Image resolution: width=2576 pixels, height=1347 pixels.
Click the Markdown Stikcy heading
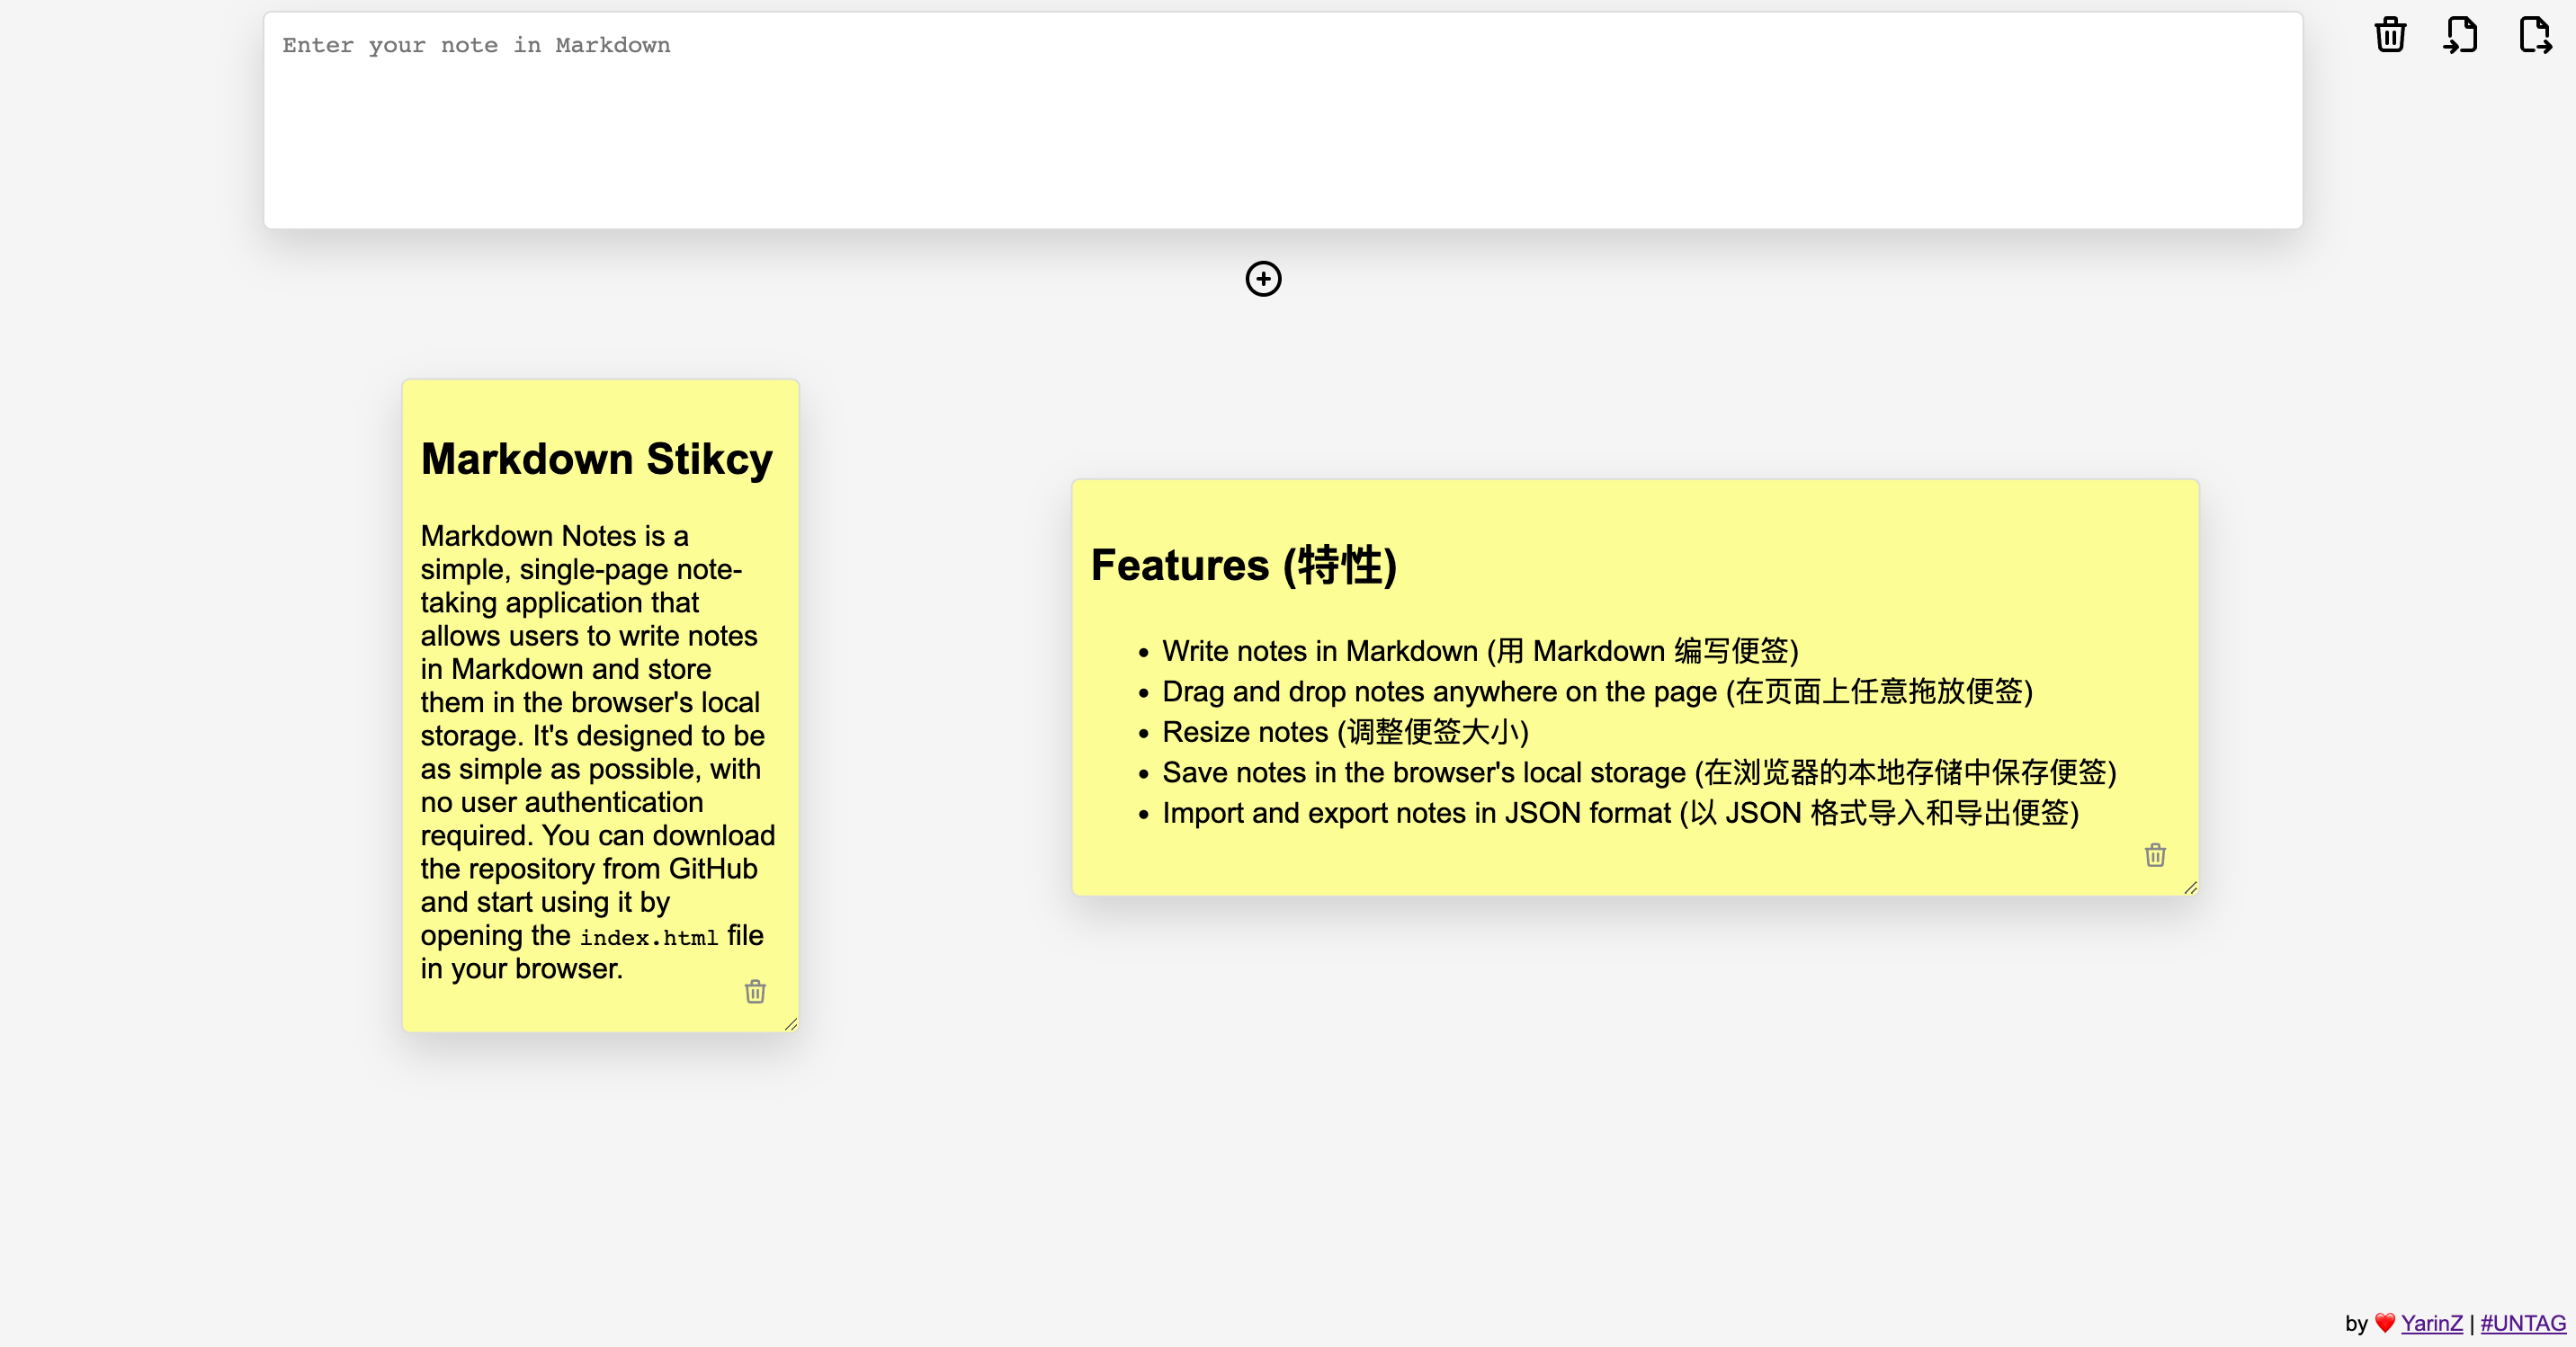point(597,459)
